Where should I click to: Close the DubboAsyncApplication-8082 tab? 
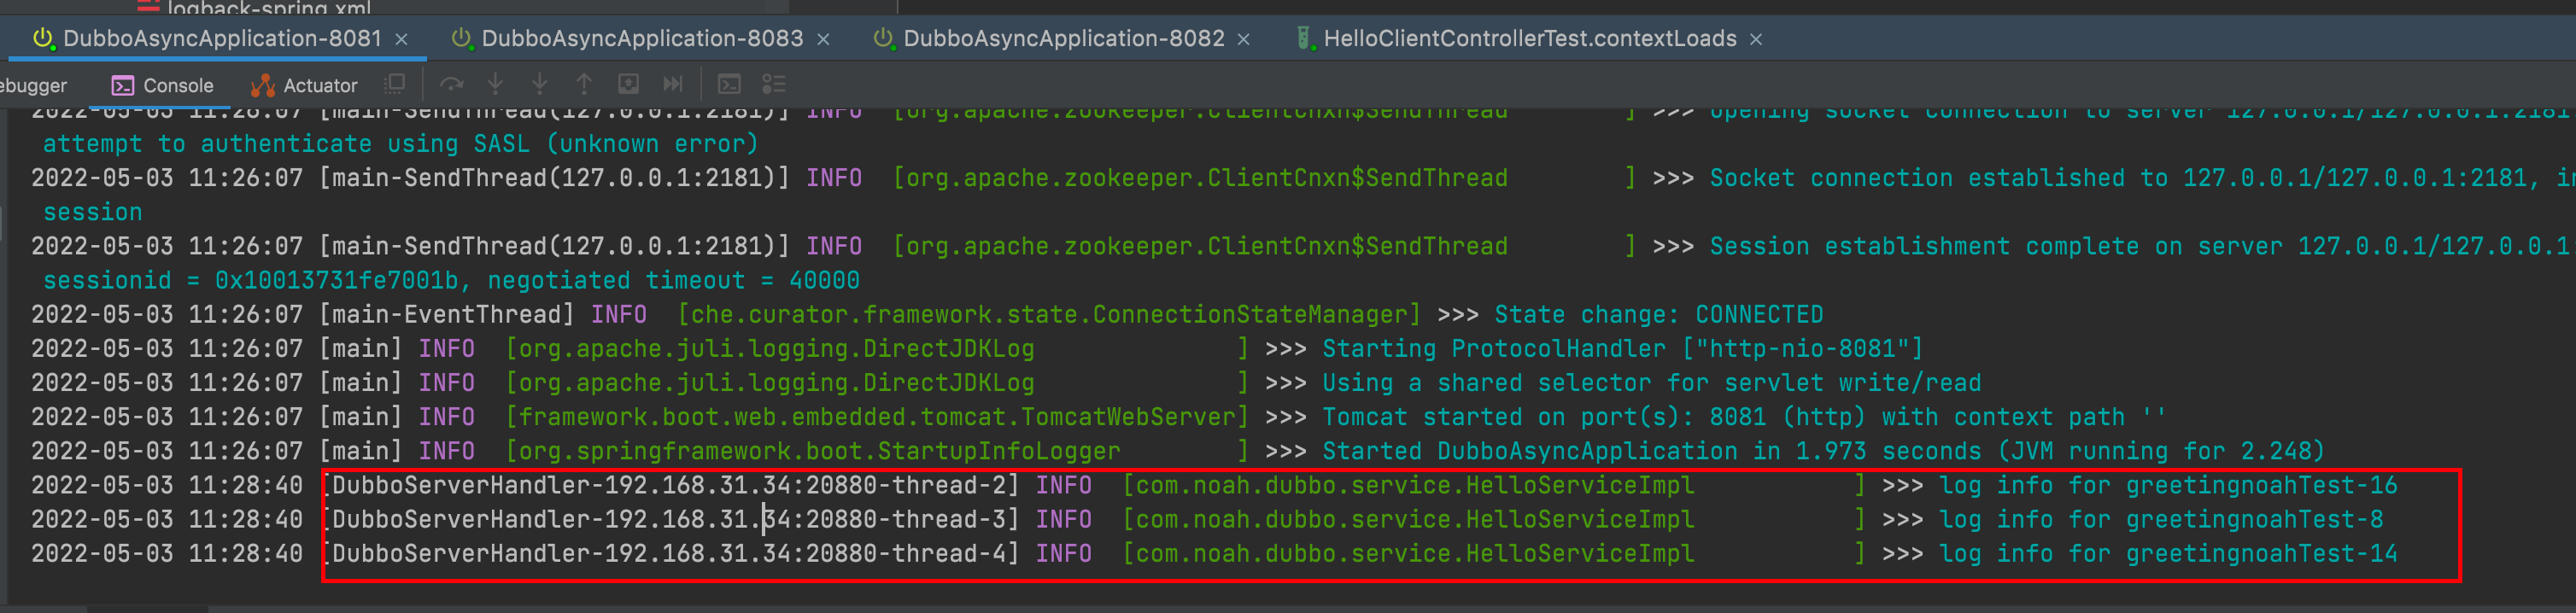[1244, 39]
